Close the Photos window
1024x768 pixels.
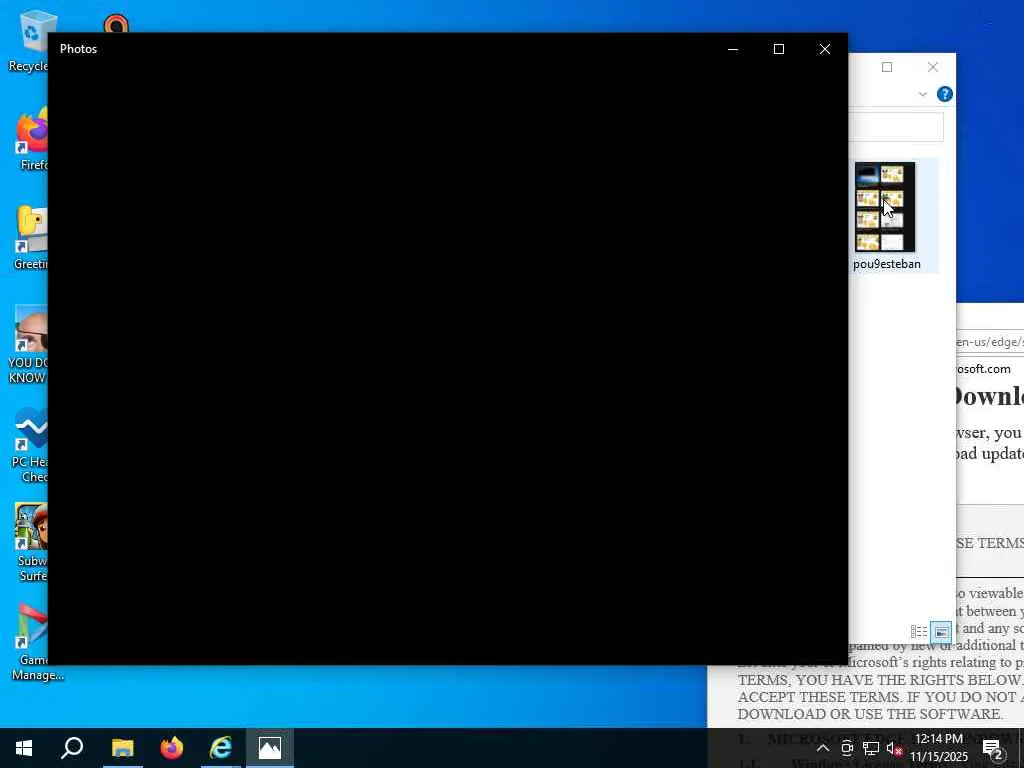tap(825, 49)
